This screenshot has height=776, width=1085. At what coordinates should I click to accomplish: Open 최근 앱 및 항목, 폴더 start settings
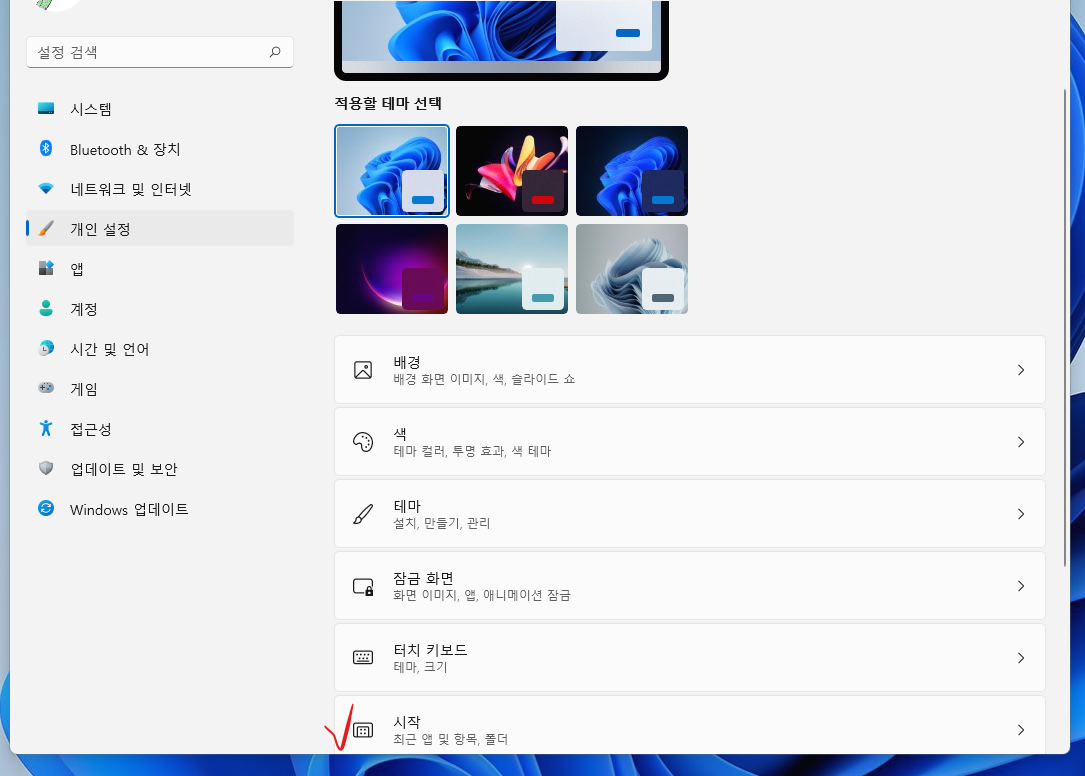click(690, 725)
